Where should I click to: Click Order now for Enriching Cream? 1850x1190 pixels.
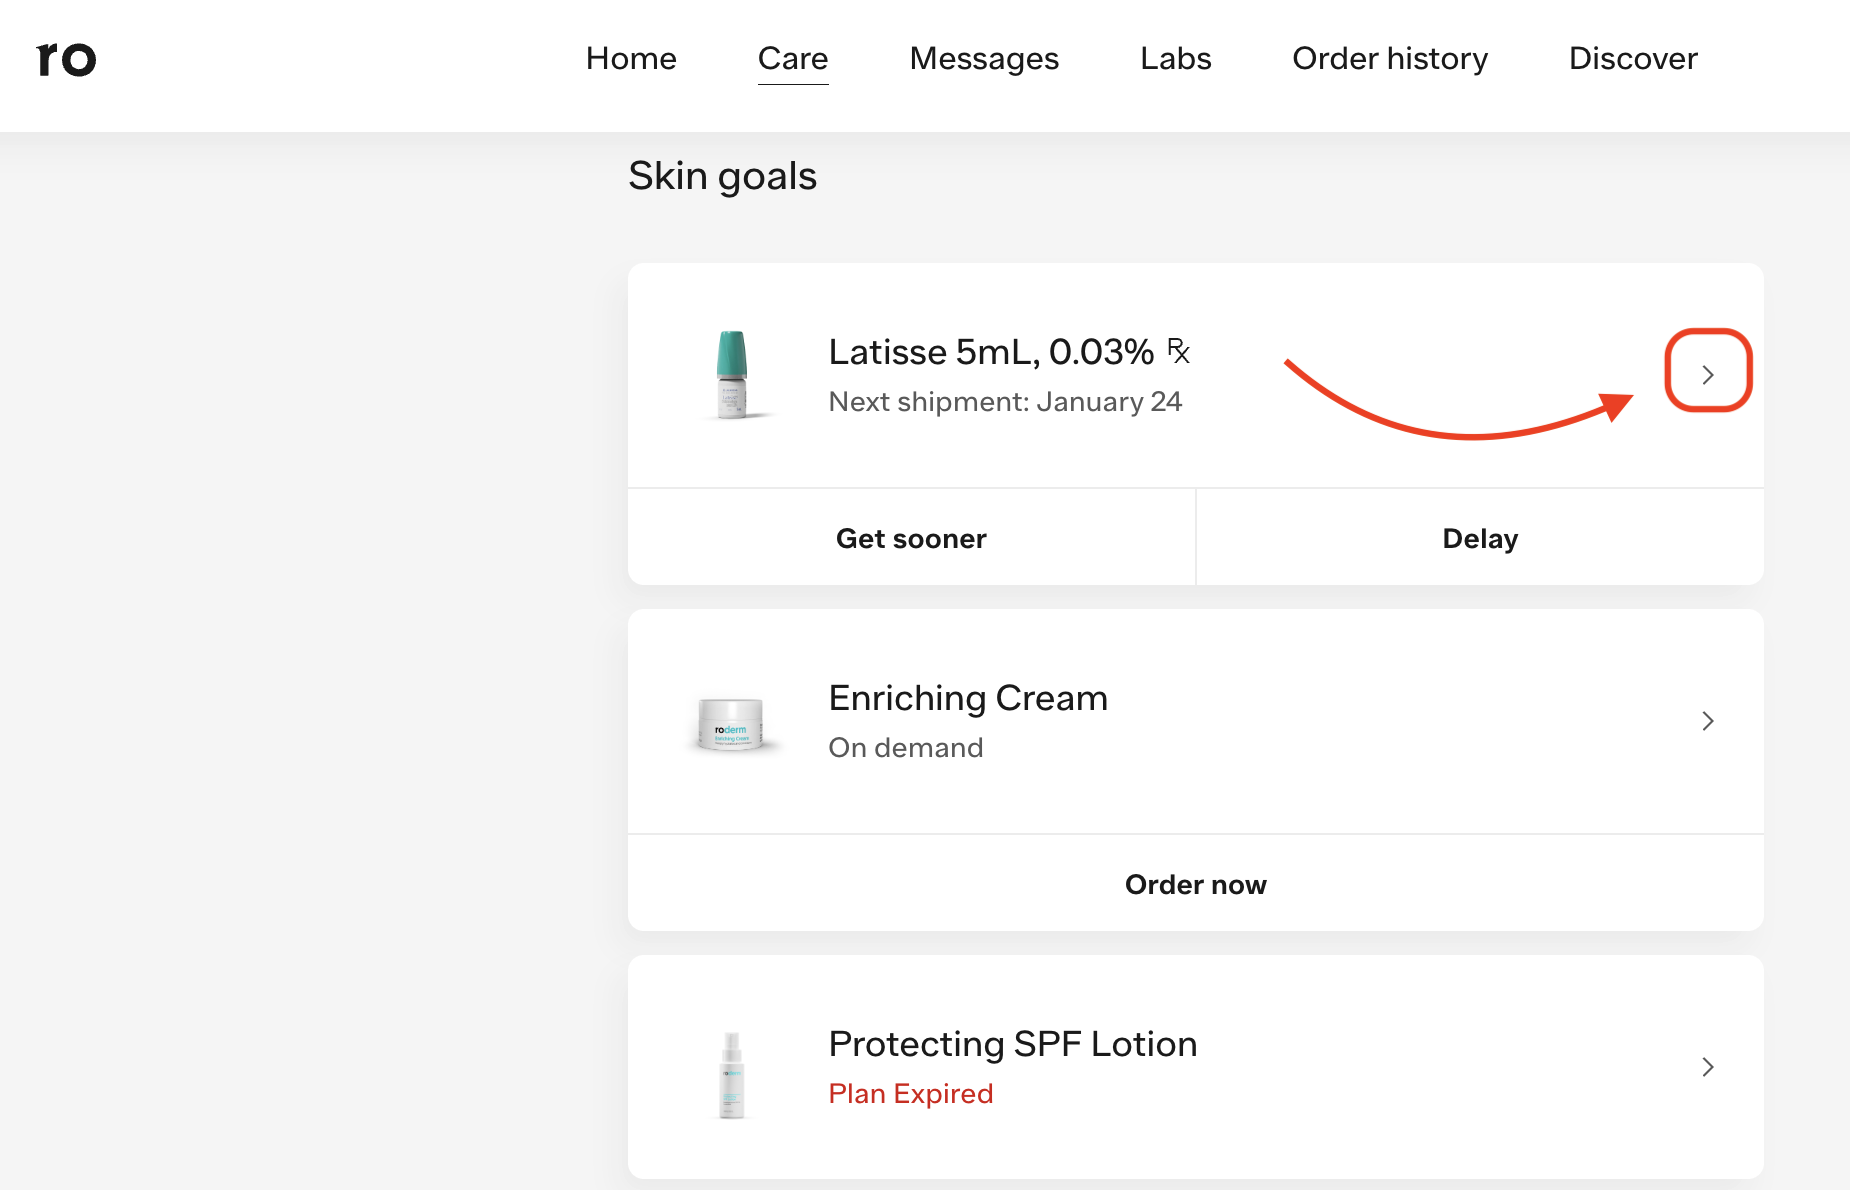1196,885
